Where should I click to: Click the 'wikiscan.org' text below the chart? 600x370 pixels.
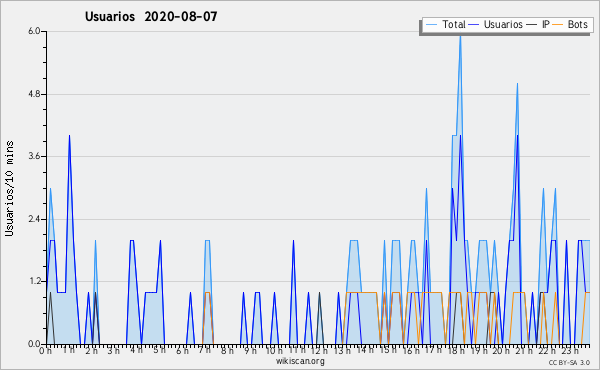click(300, 361)
